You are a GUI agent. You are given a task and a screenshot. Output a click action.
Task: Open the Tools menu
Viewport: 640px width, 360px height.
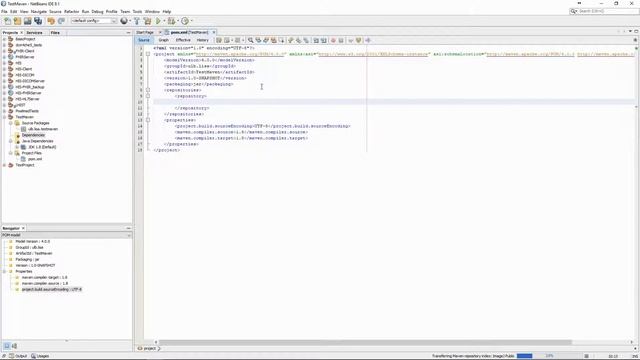138,12
